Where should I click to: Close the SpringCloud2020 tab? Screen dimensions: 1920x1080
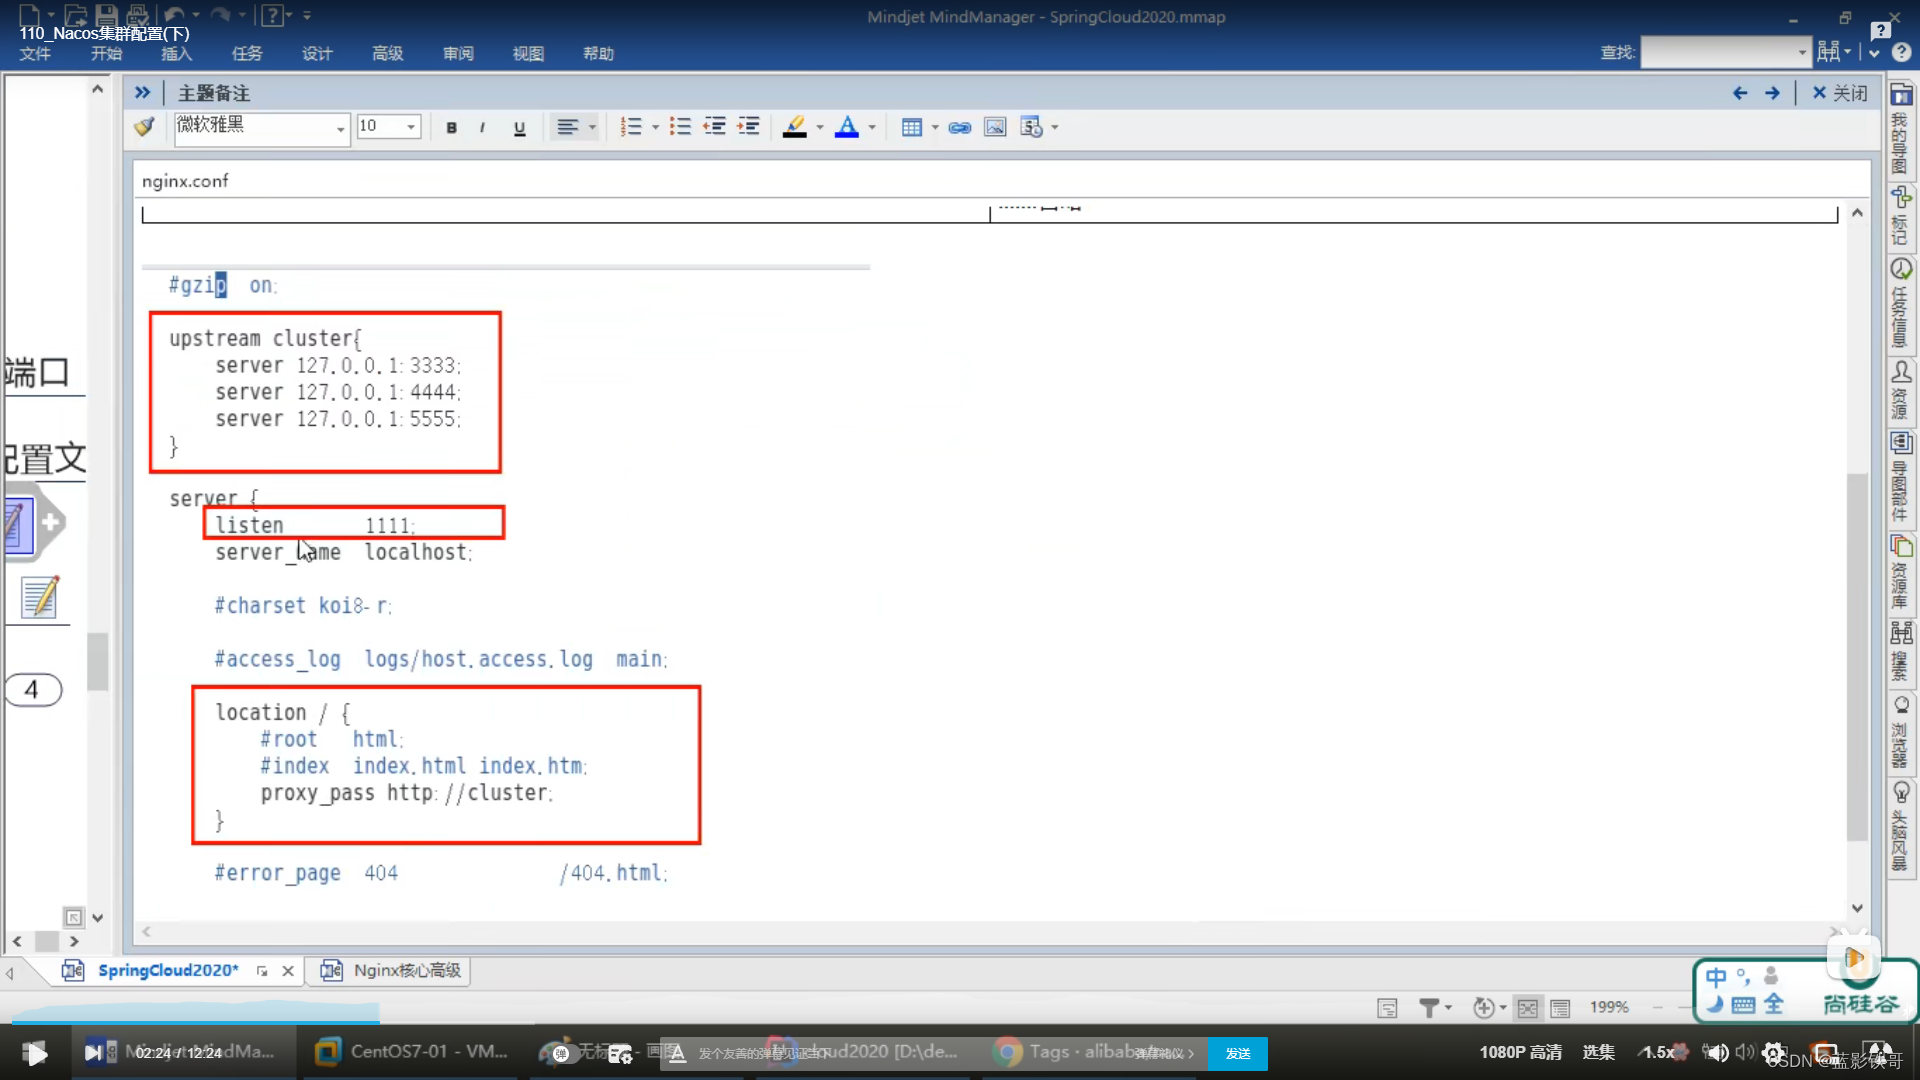point(288,971)
